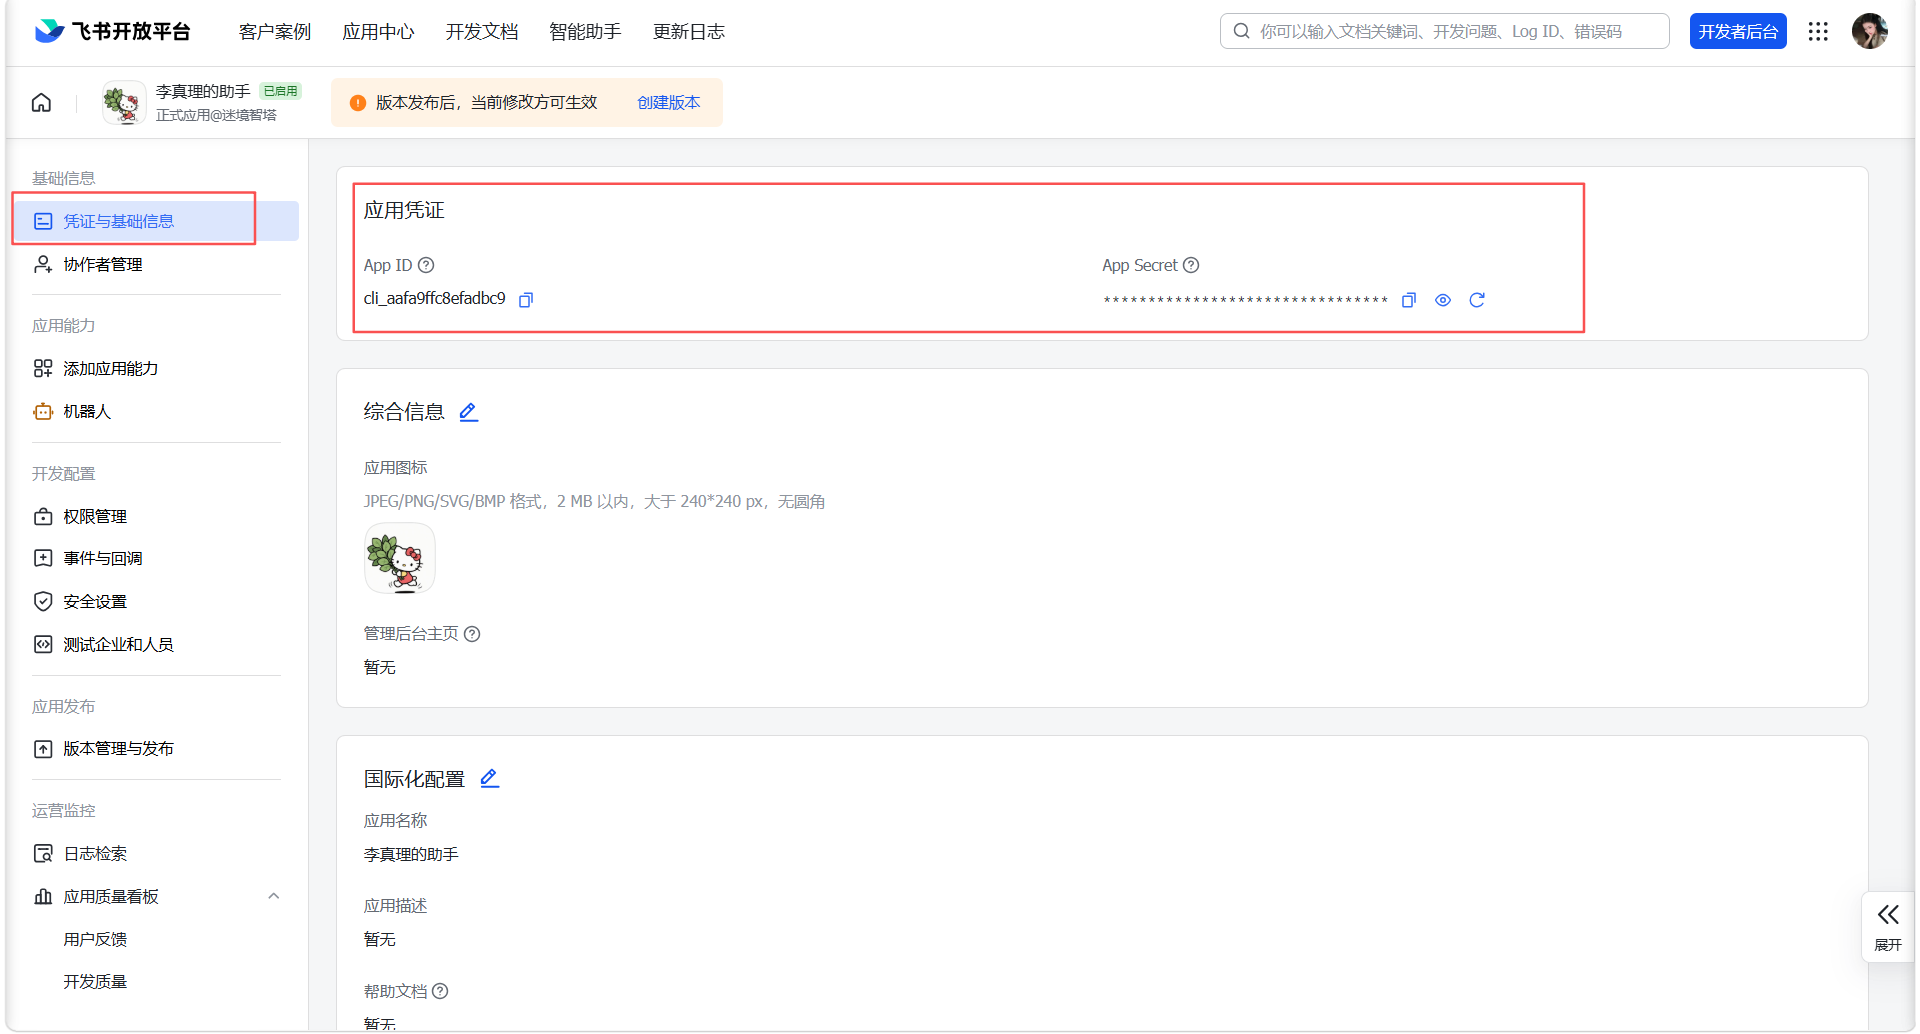Collapse the 应用质量看板 group
Screen dimensions: 1920x1034
274,896
